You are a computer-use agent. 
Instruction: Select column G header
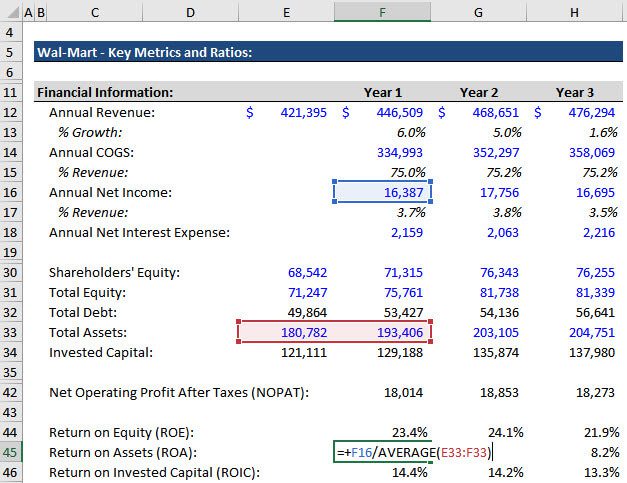[x=478, y=12]
